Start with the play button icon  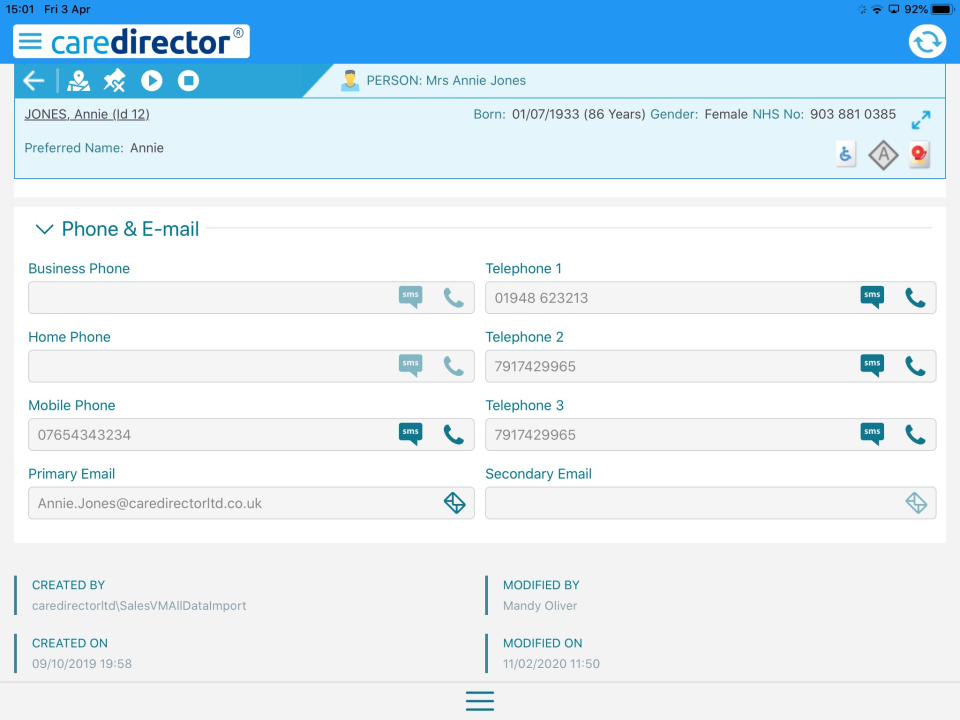pos(152,81)
